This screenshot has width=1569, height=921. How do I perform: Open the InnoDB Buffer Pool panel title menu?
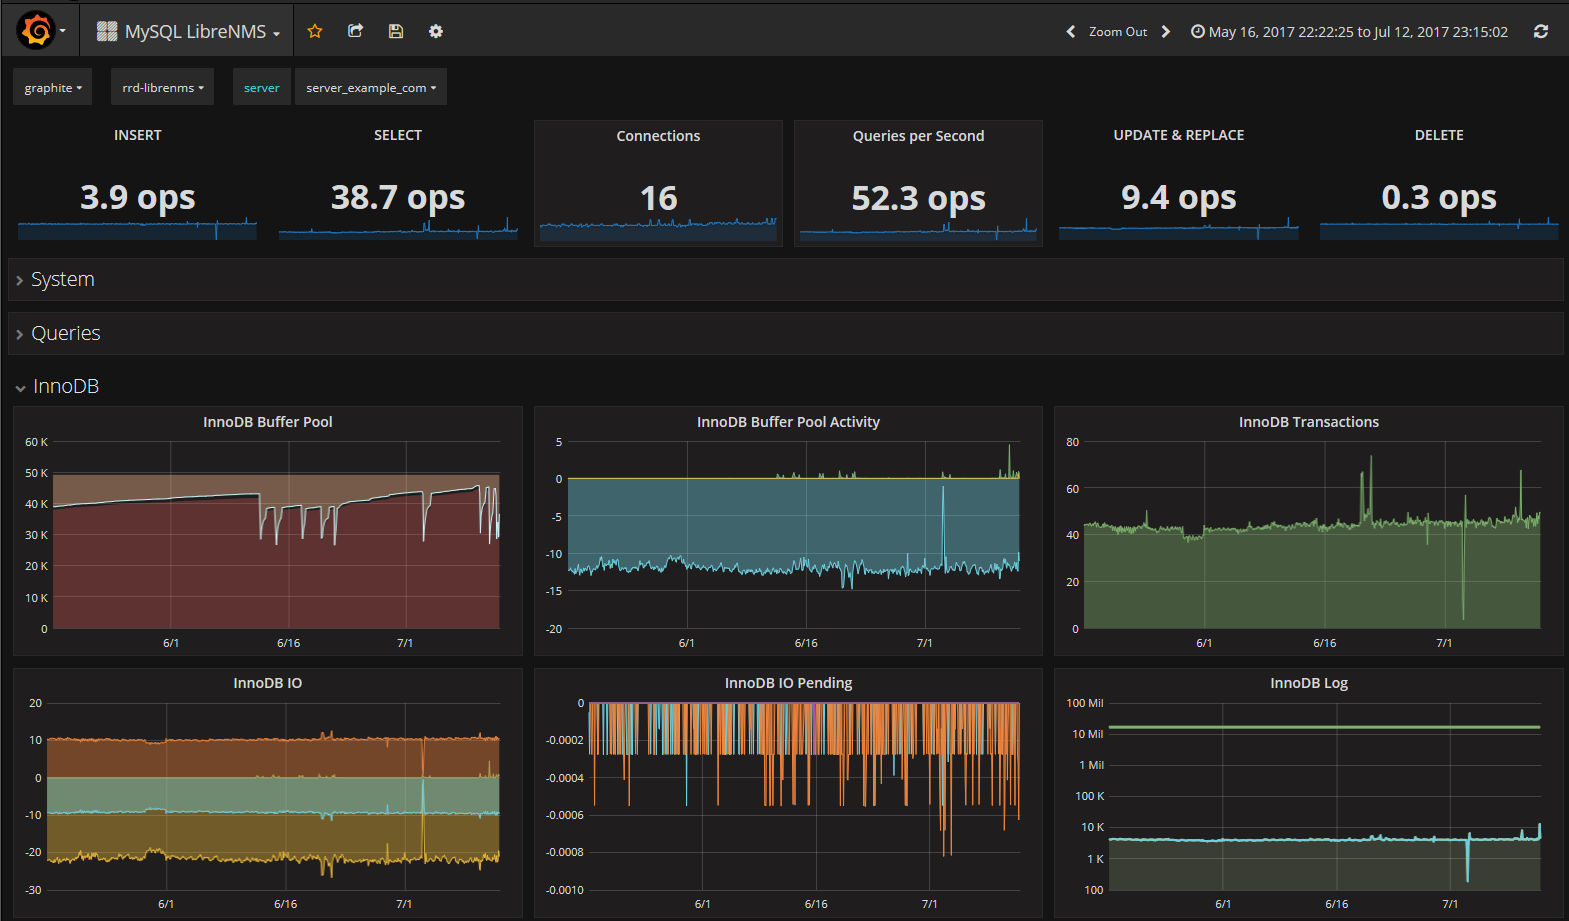click(268, 422)
